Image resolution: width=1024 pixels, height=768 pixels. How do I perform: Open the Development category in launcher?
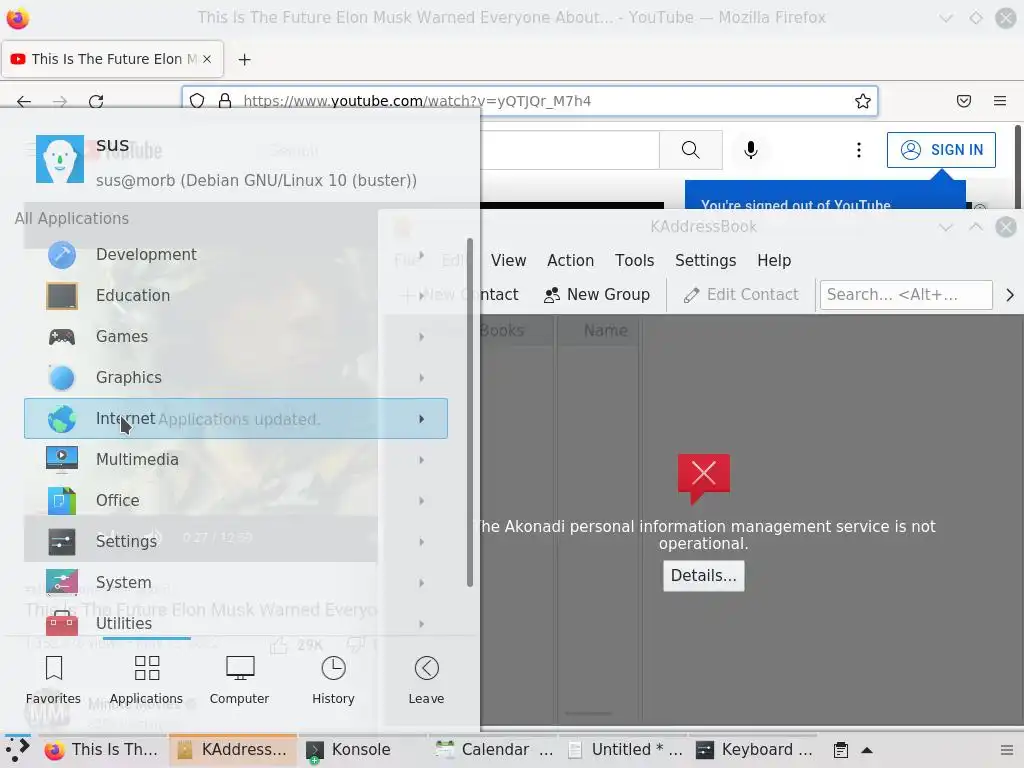coord(235,255)
